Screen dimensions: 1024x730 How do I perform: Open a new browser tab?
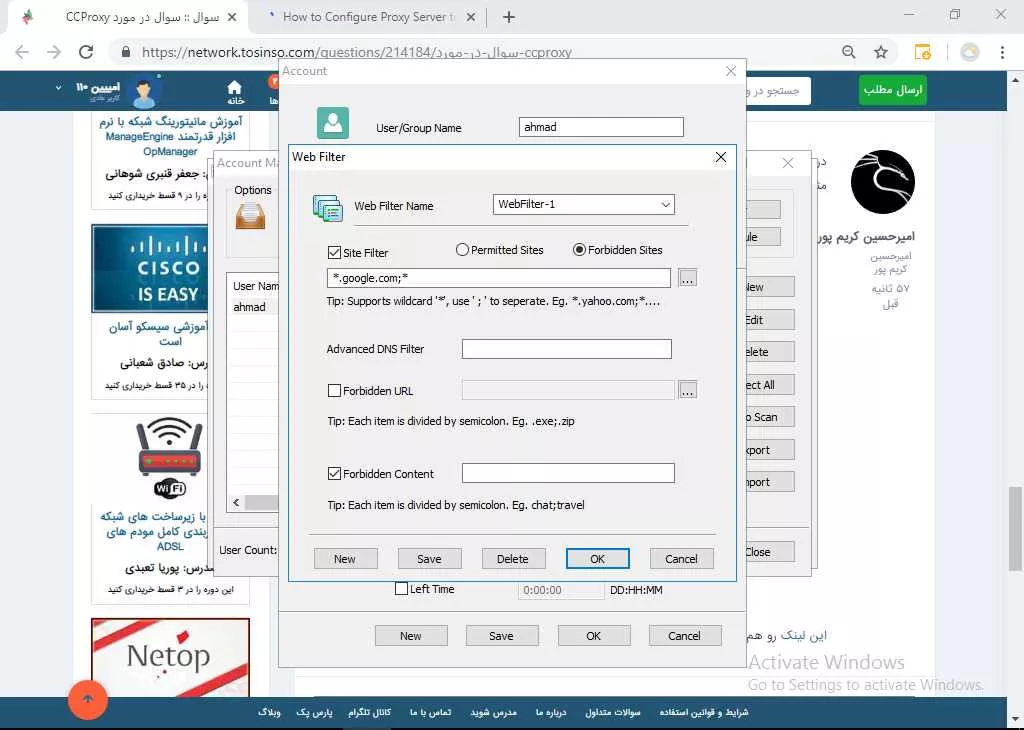click(x=509, y=18)
